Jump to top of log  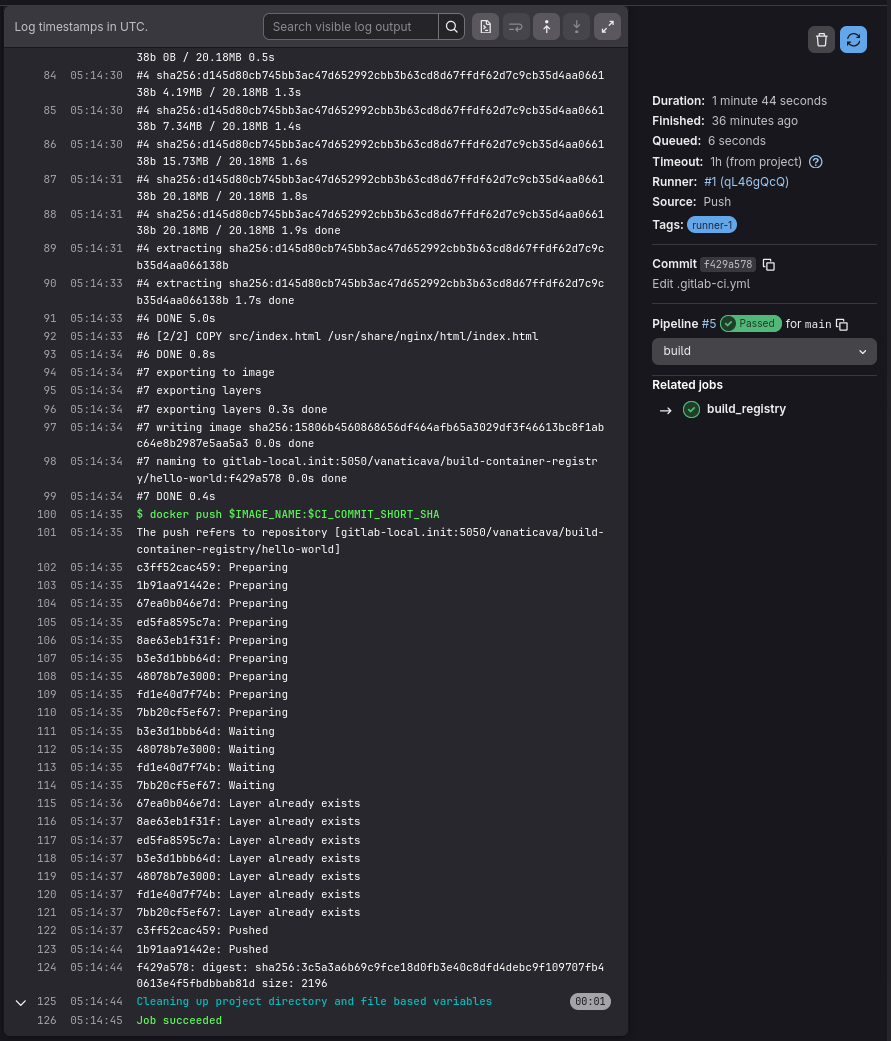tap(546, 27)
